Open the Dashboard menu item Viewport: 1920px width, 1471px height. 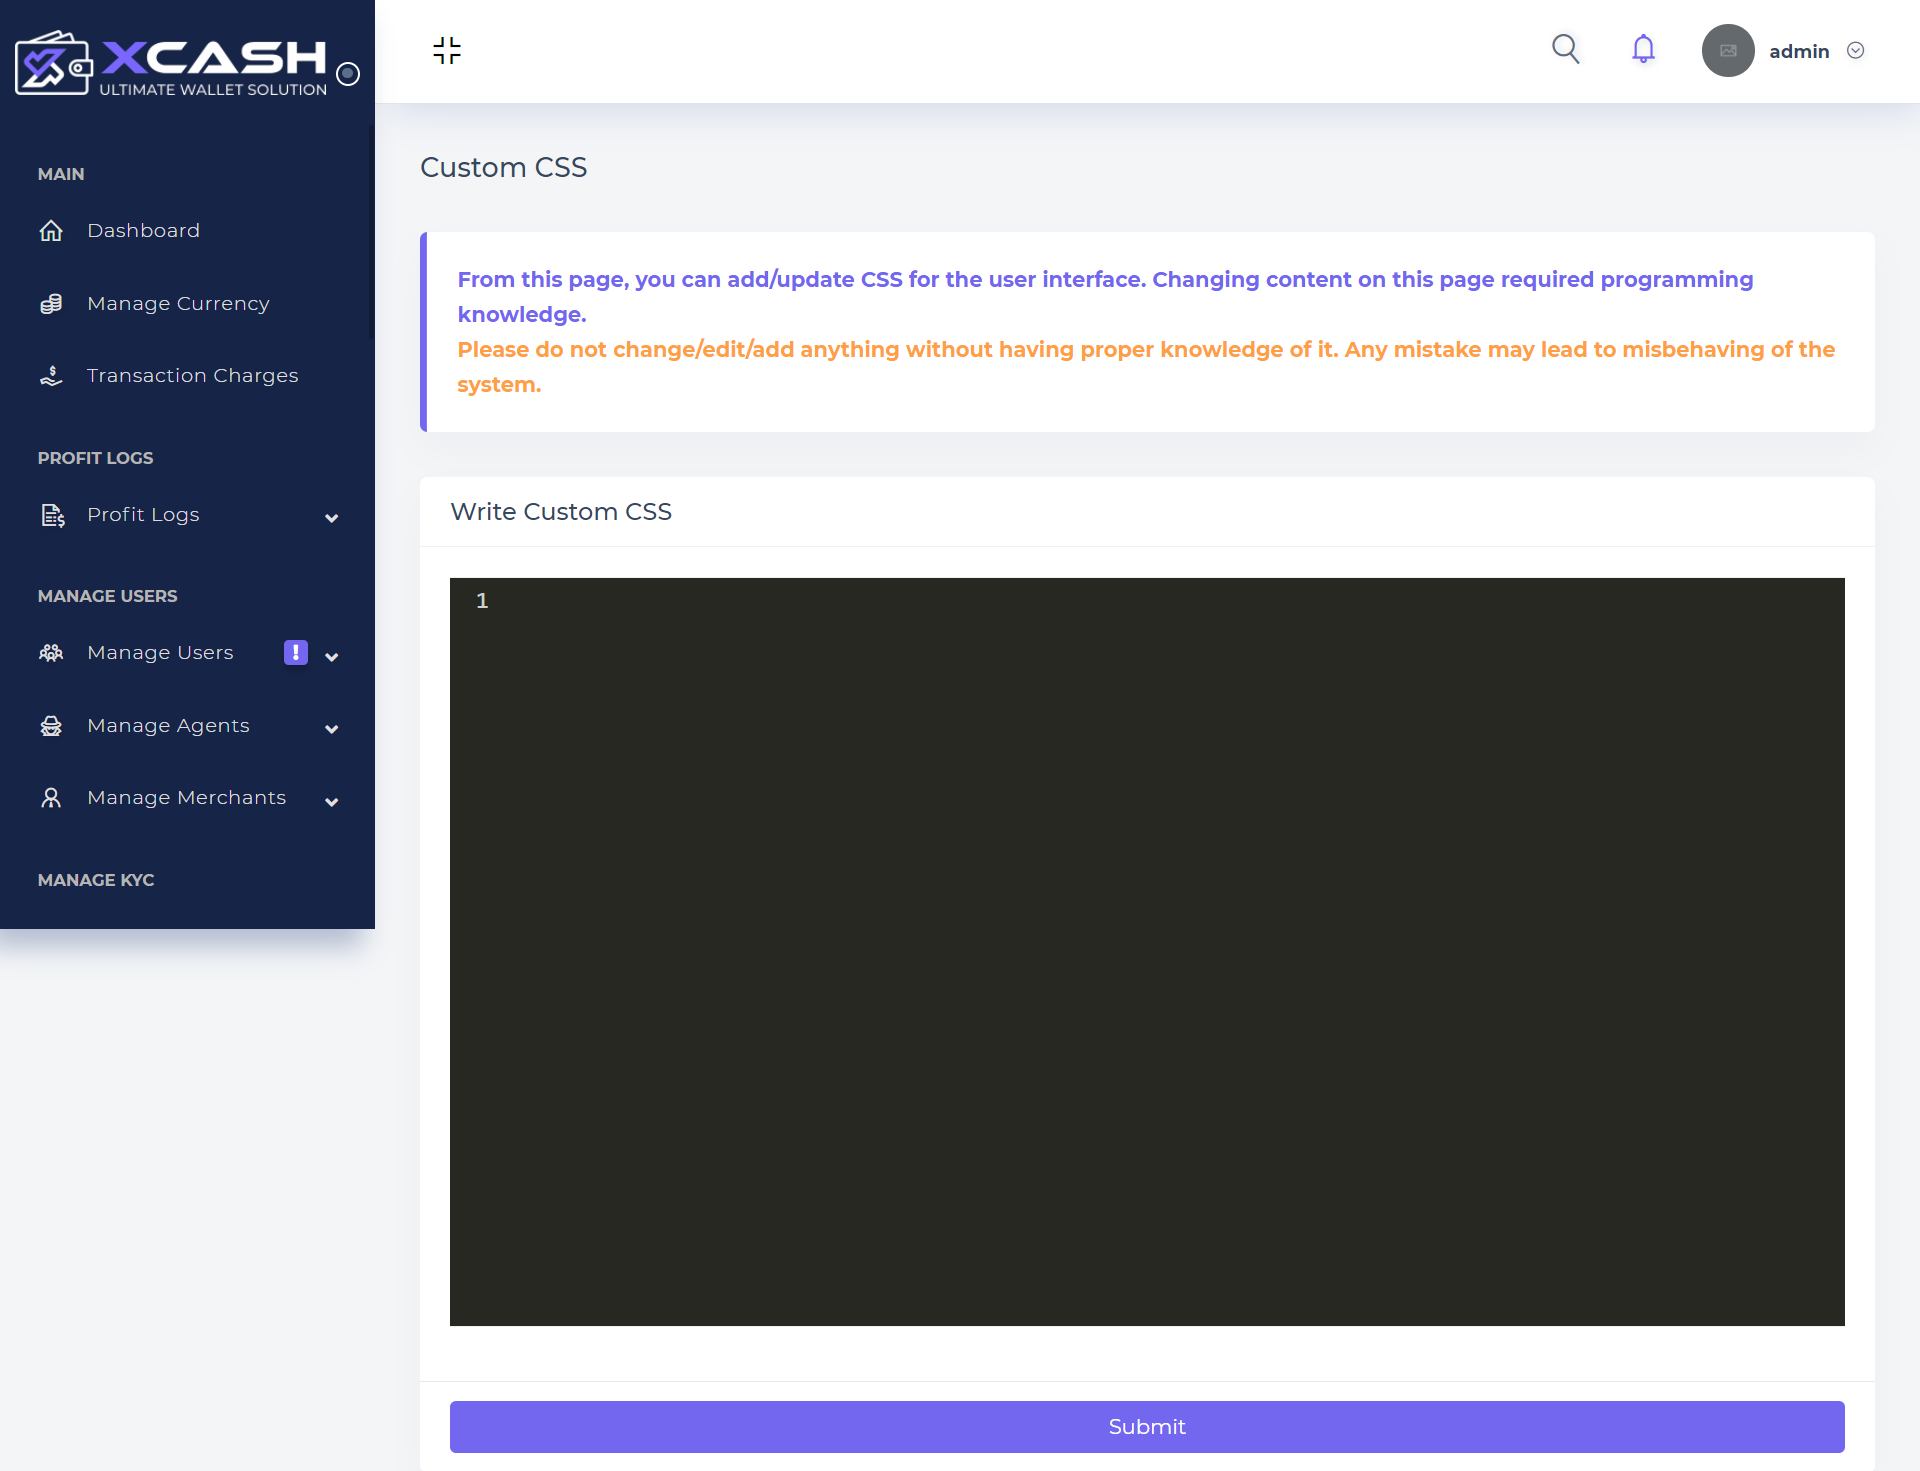point(143,231)
